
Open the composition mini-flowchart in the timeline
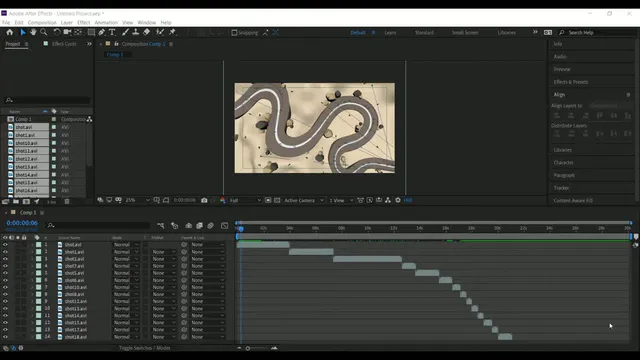[161, 225]
